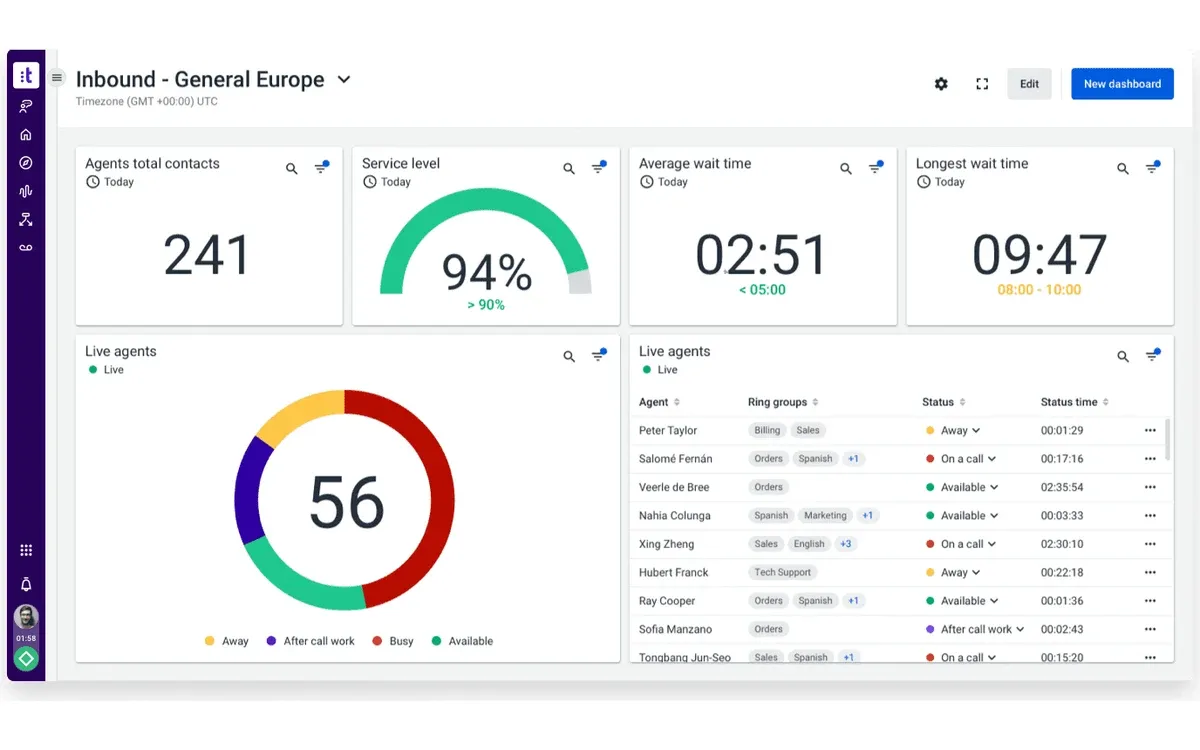Click search icon on Live agents donut widget
Image resolution: width=1200 pixels, height=750 pixels.
(569, 356)
